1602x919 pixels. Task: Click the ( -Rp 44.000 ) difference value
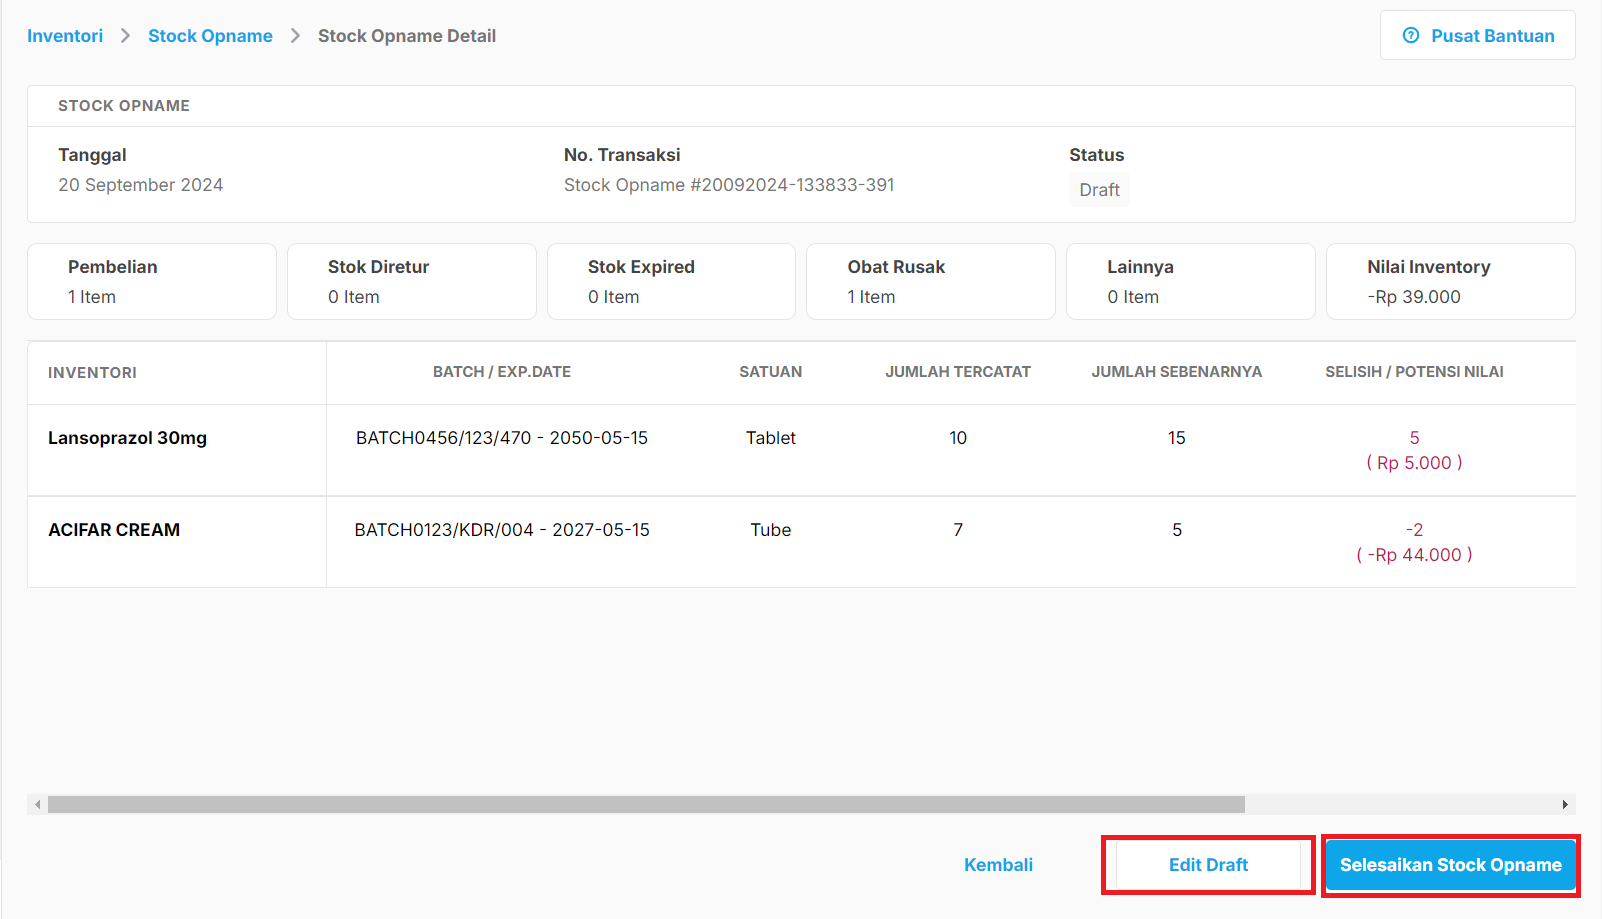pos(1414,555)
